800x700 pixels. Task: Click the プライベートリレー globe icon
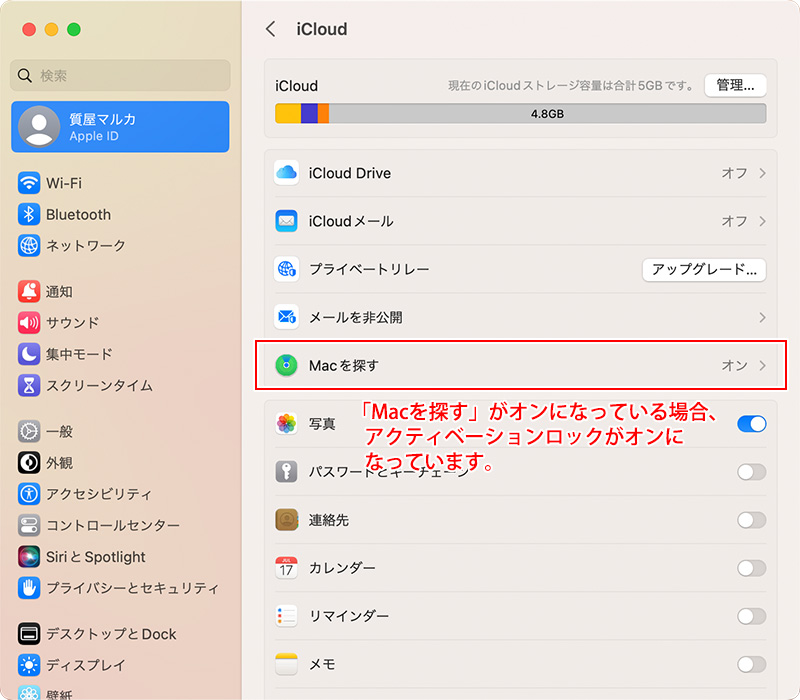tap(287, 269)
